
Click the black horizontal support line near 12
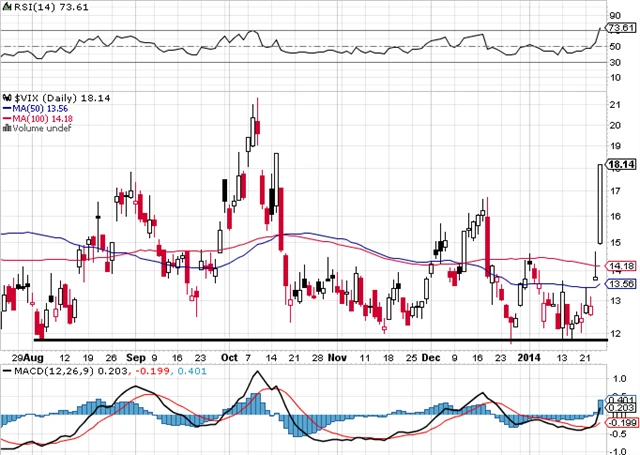[x=300, y=341]
